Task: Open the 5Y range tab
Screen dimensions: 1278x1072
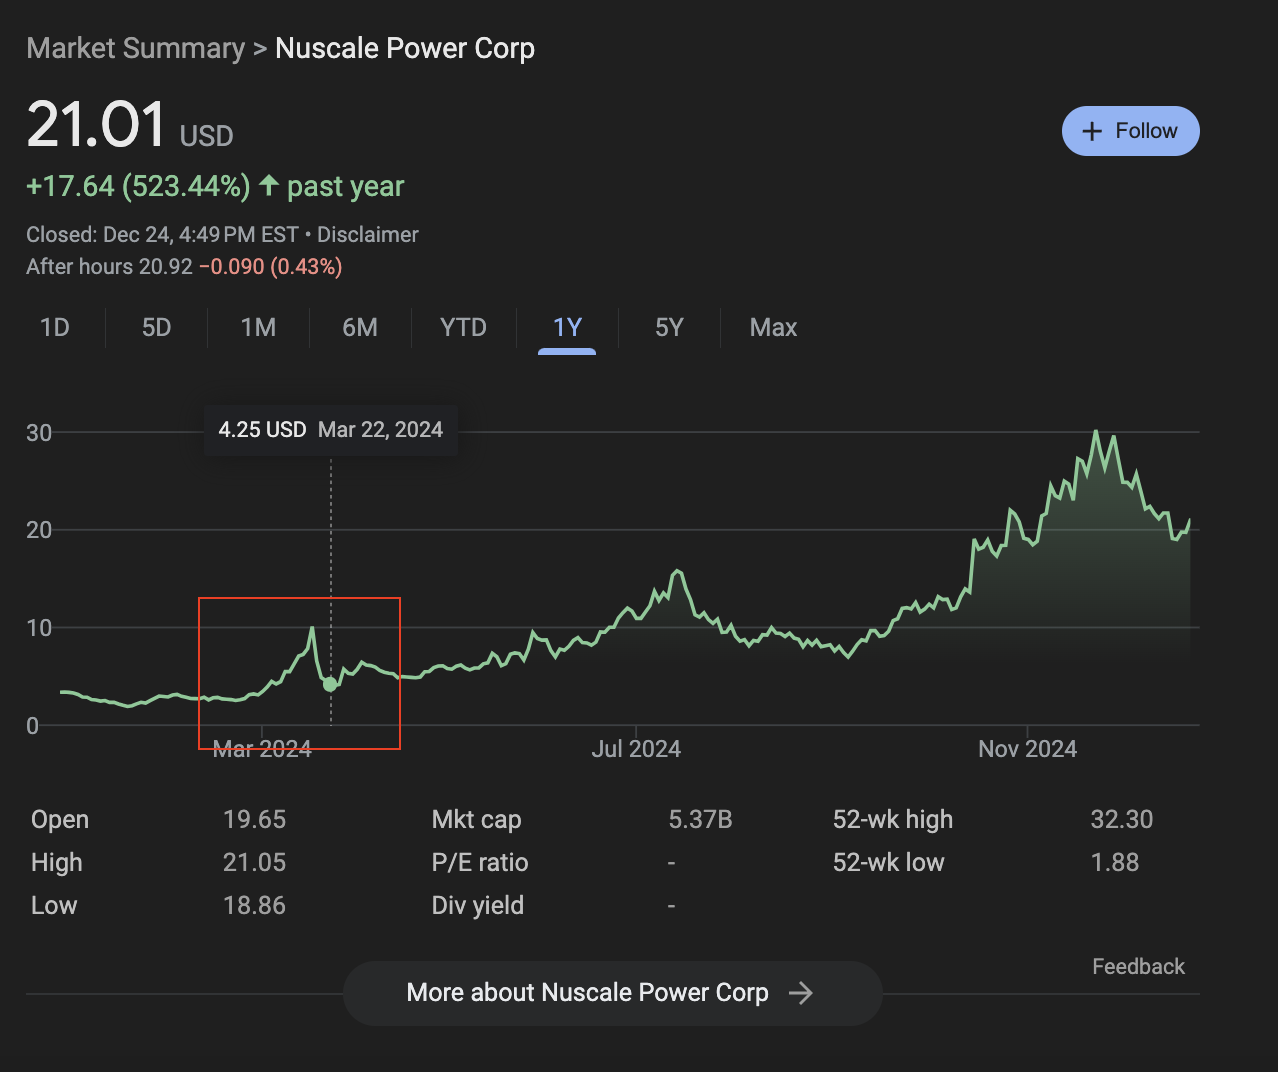Action: point(669,328)
